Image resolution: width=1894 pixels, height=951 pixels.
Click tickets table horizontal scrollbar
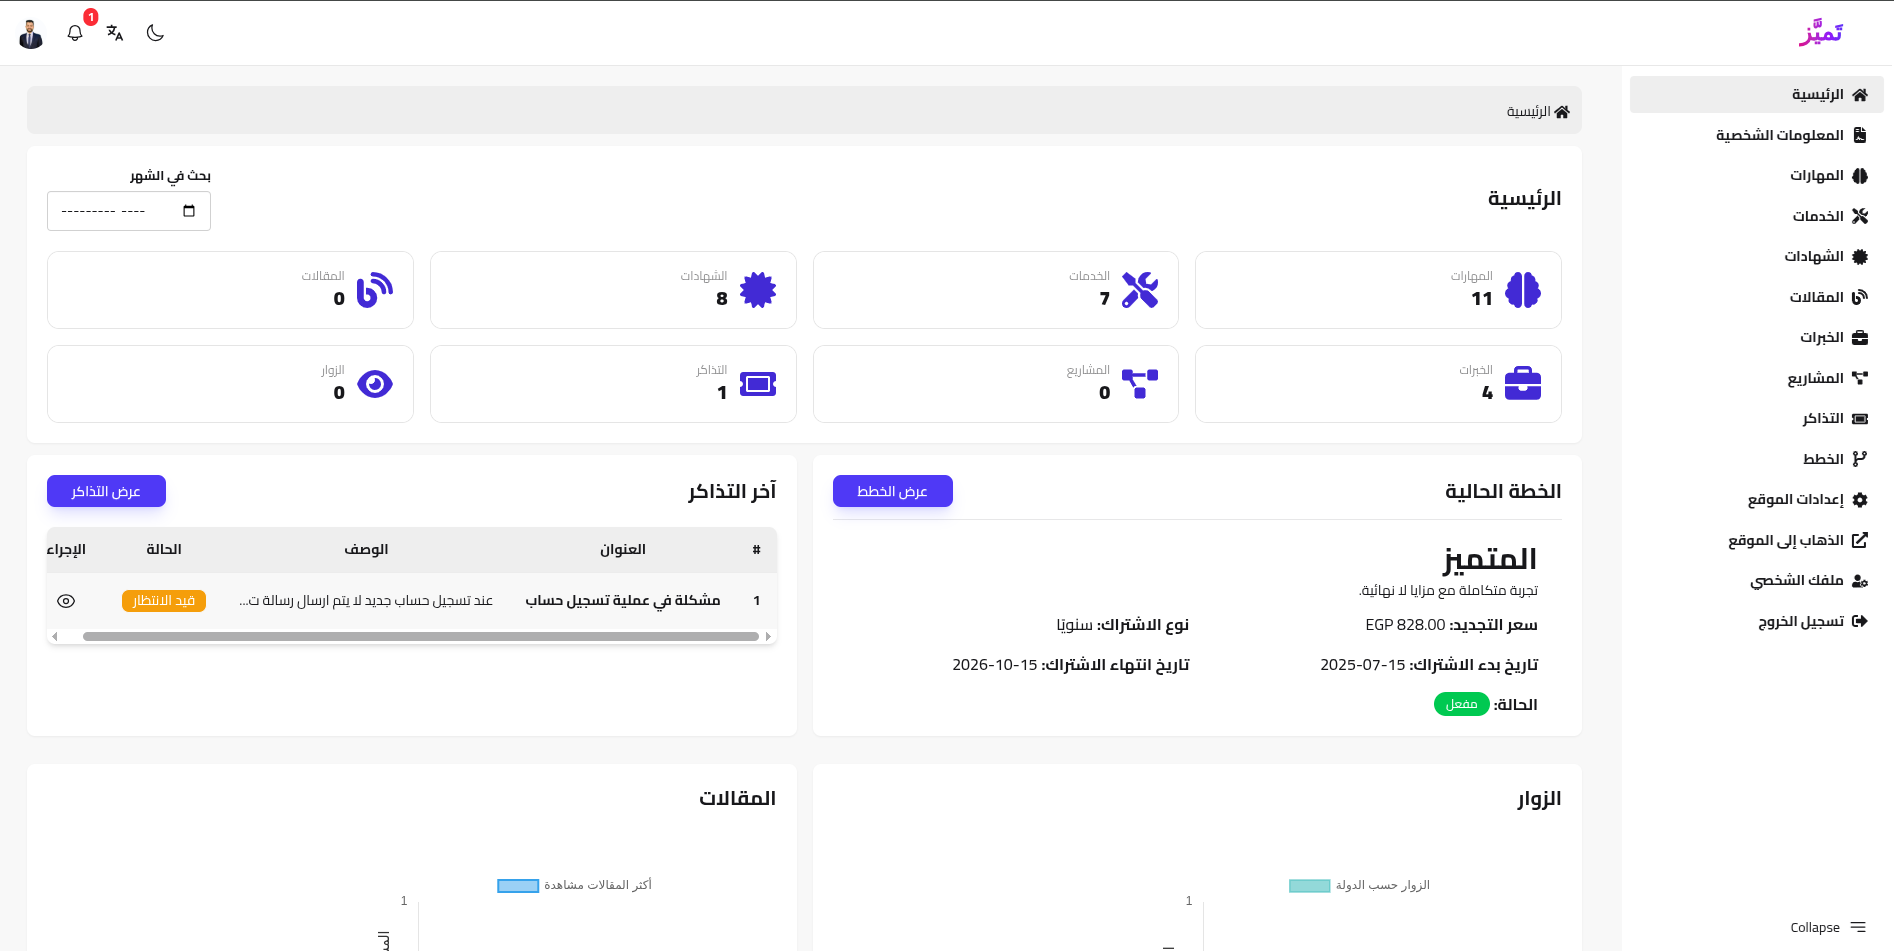420,636
